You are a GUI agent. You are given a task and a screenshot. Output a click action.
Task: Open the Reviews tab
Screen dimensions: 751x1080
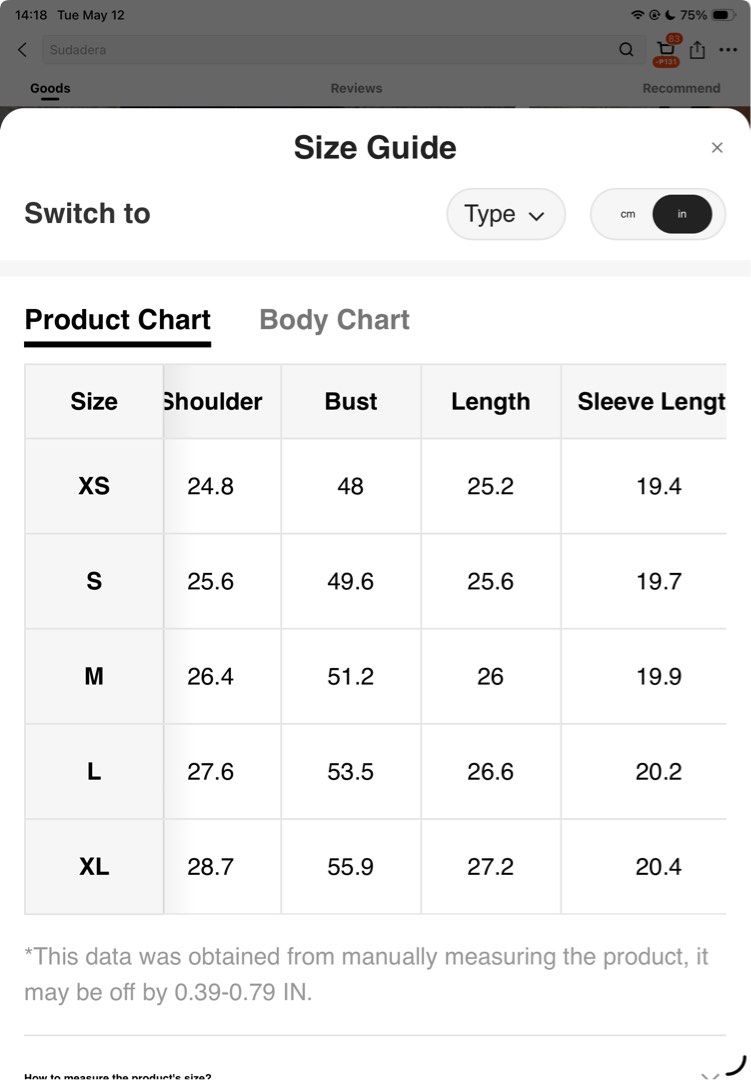click(x=356, y=88)
